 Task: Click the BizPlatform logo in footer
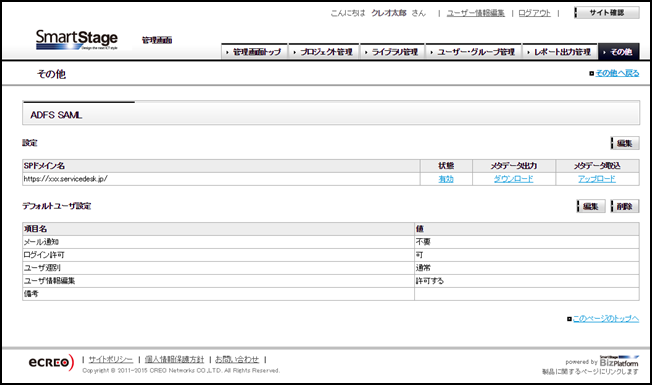619,361
